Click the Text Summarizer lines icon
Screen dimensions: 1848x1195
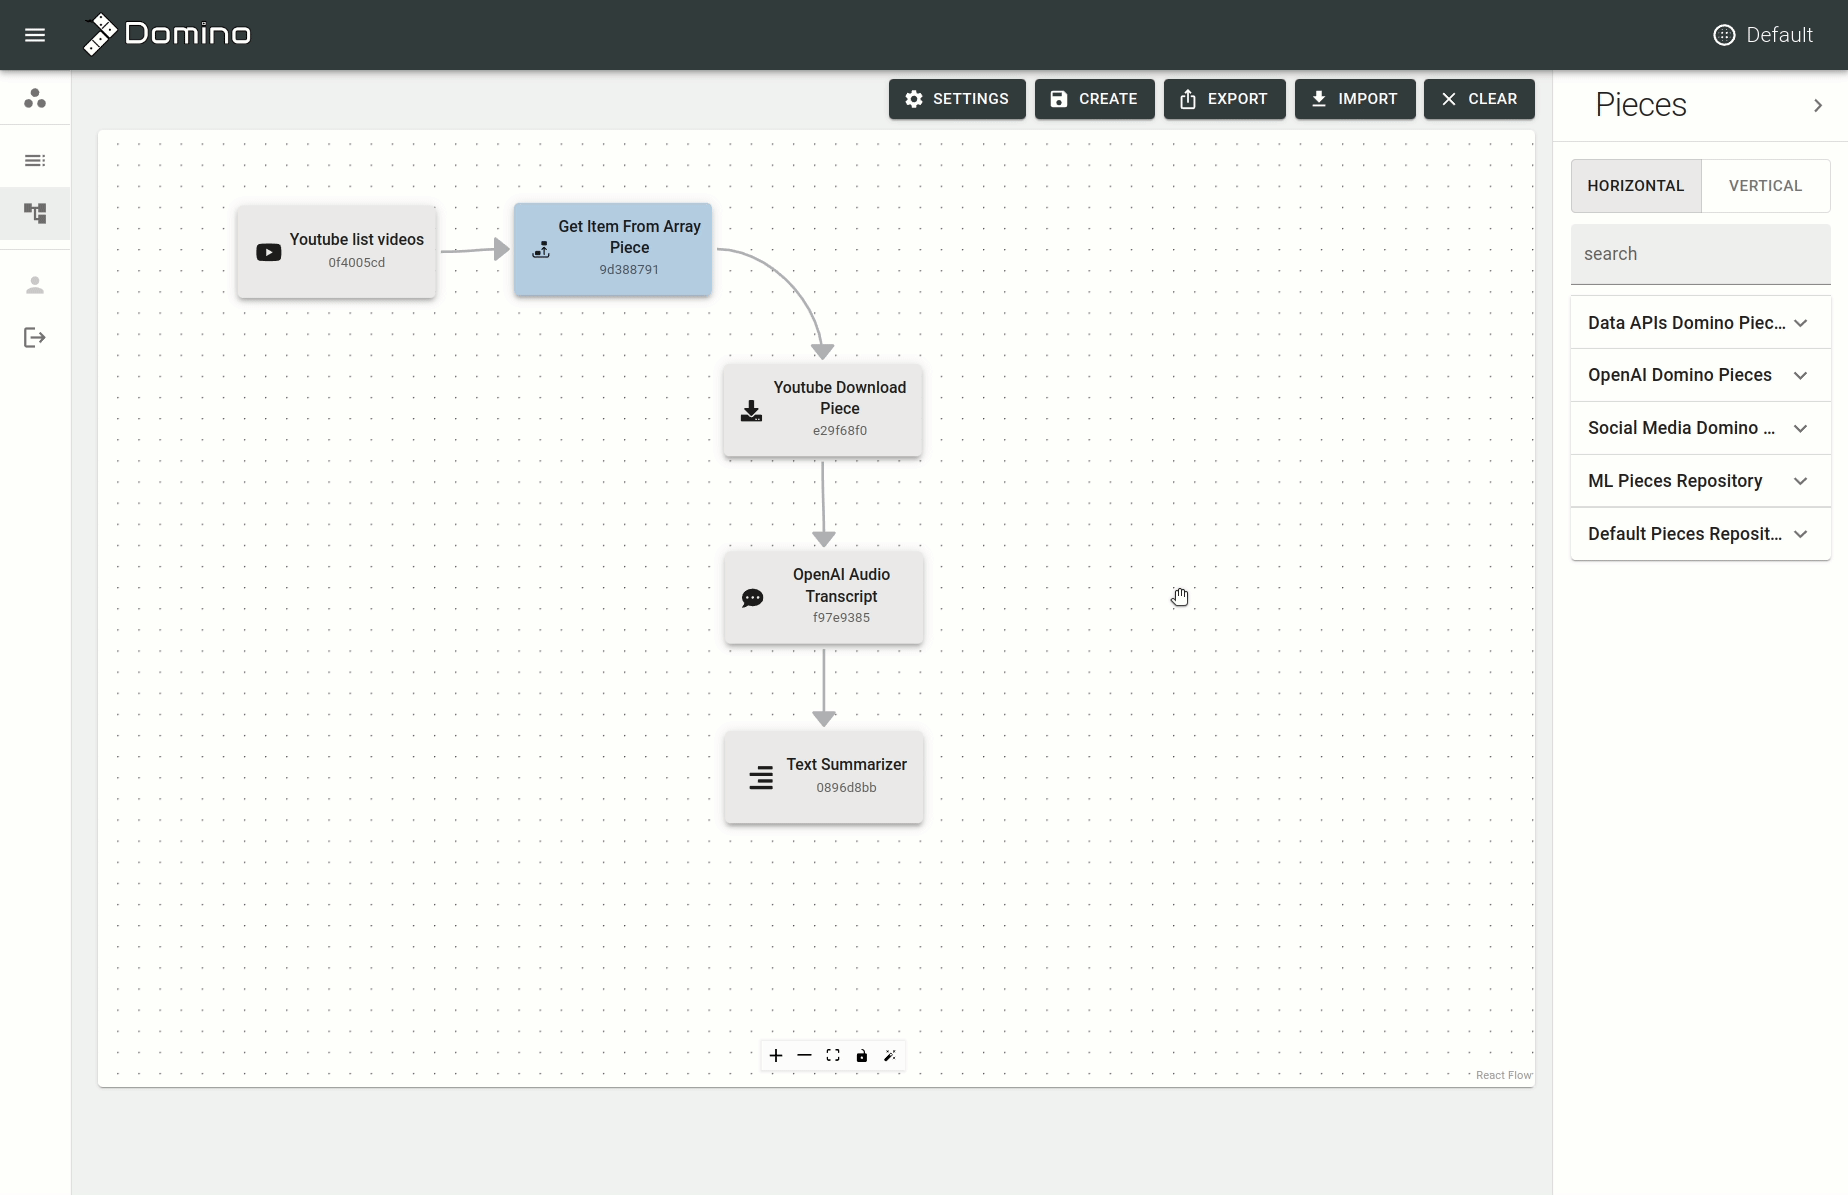click(761, 777)
